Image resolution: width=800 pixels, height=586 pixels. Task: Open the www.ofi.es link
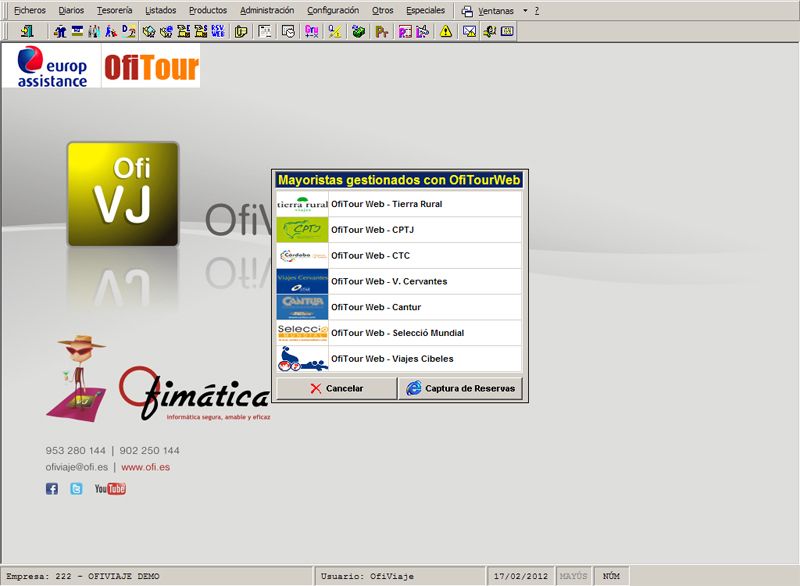[x=145, y=467]
